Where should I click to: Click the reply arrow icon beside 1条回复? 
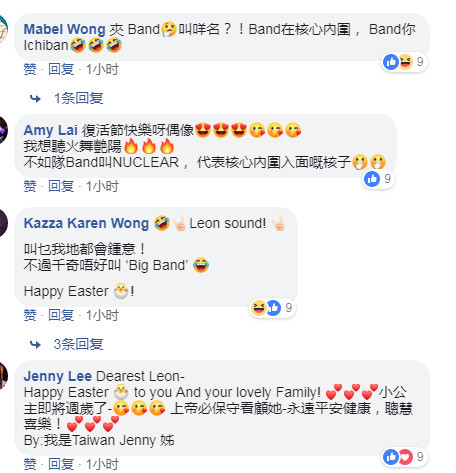tap(35, 98)
